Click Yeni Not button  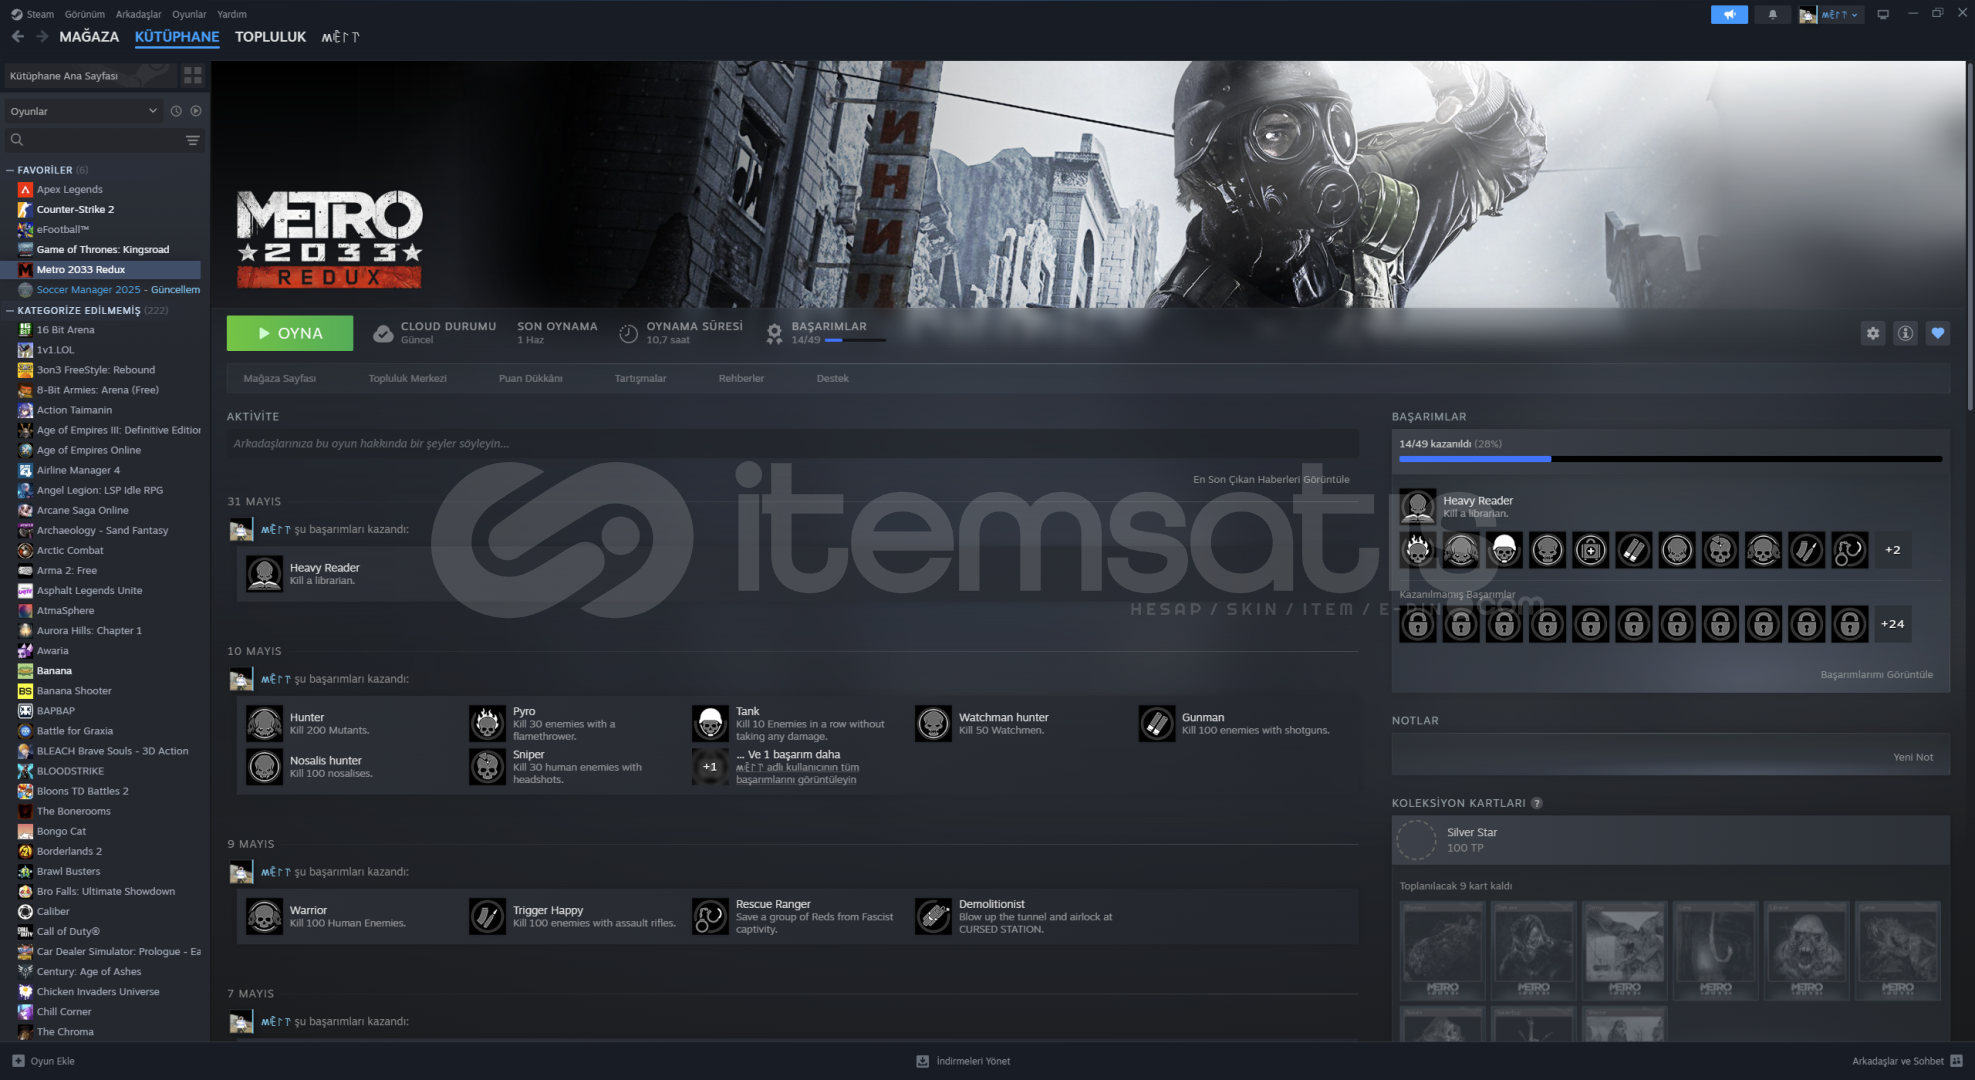1912,757
